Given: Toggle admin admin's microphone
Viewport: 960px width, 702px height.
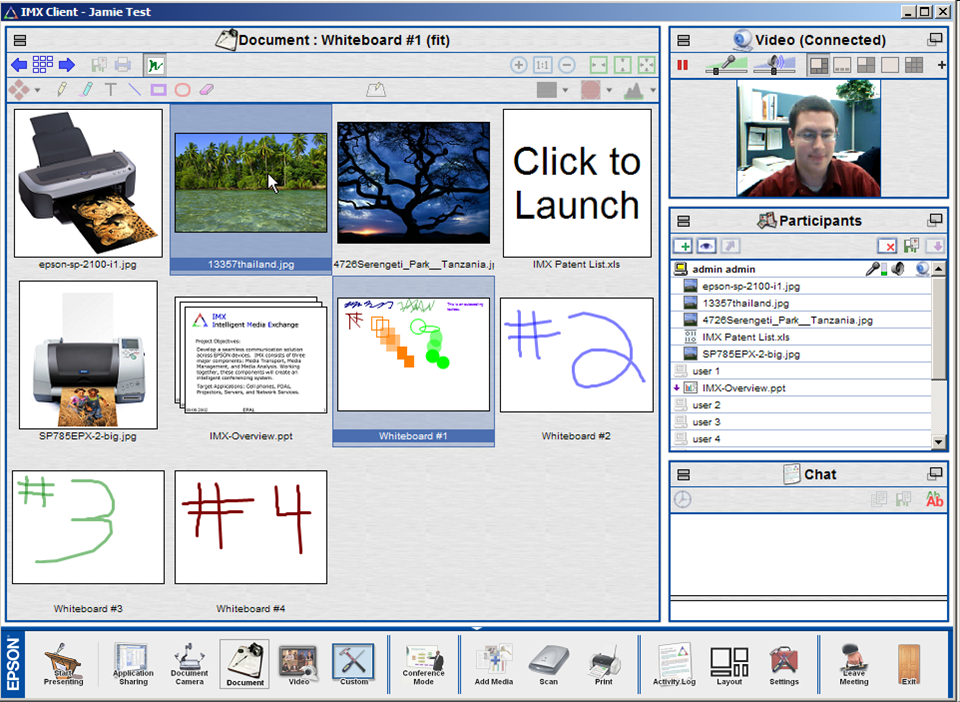Looking at the screenshot, I should [873, 269].
